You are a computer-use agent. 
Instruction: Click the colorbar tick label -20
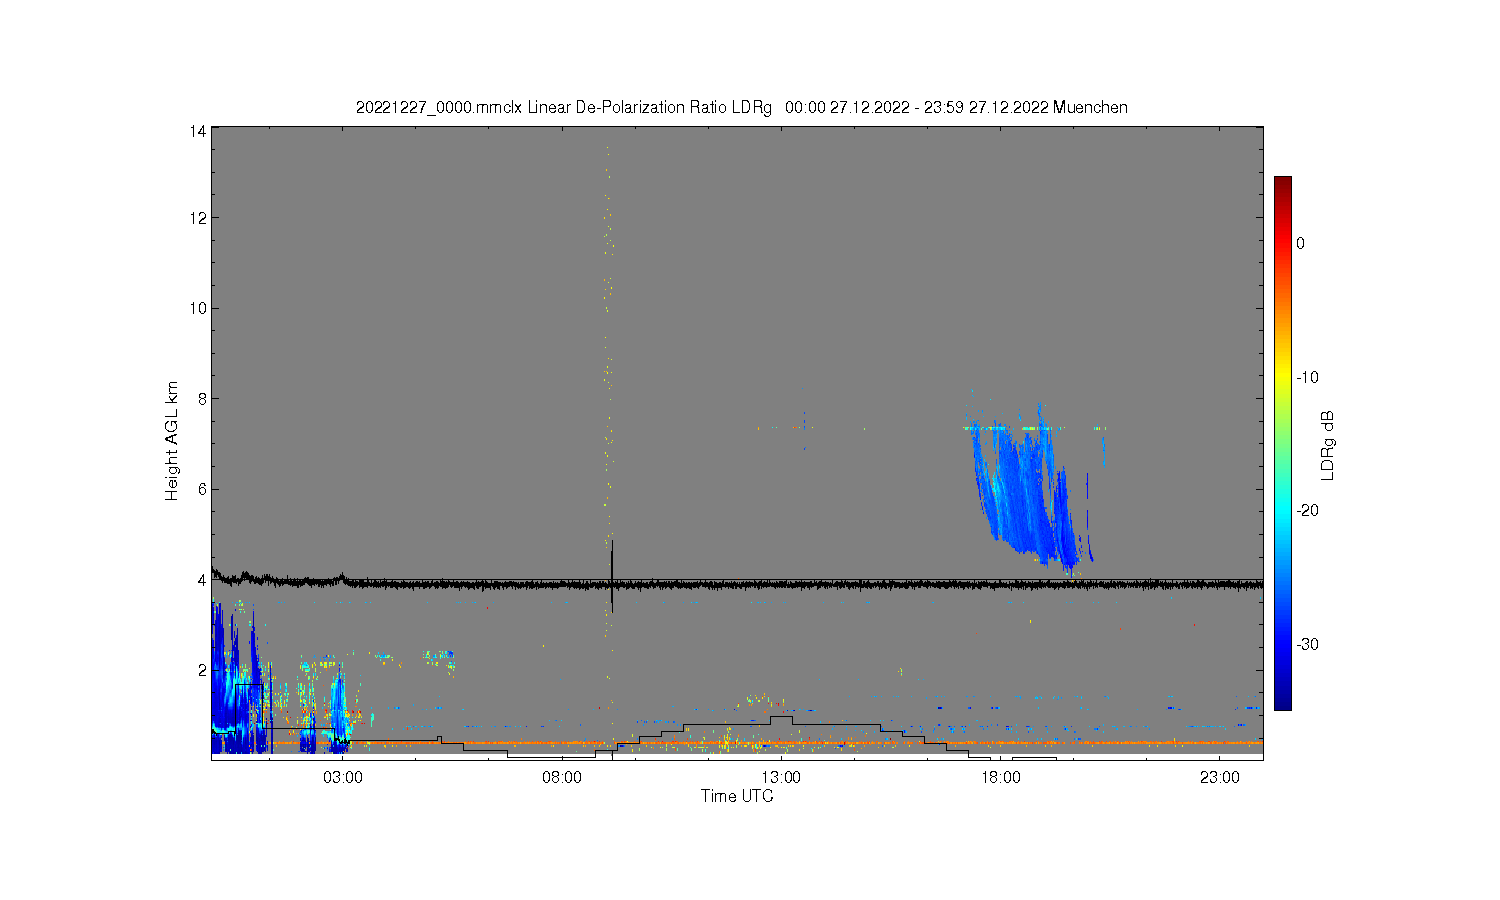[1307, 510]
